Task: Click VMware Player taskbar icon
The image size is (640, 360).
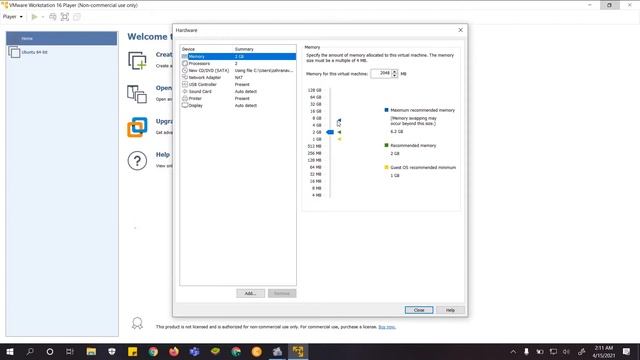Action: click(298, 351)
